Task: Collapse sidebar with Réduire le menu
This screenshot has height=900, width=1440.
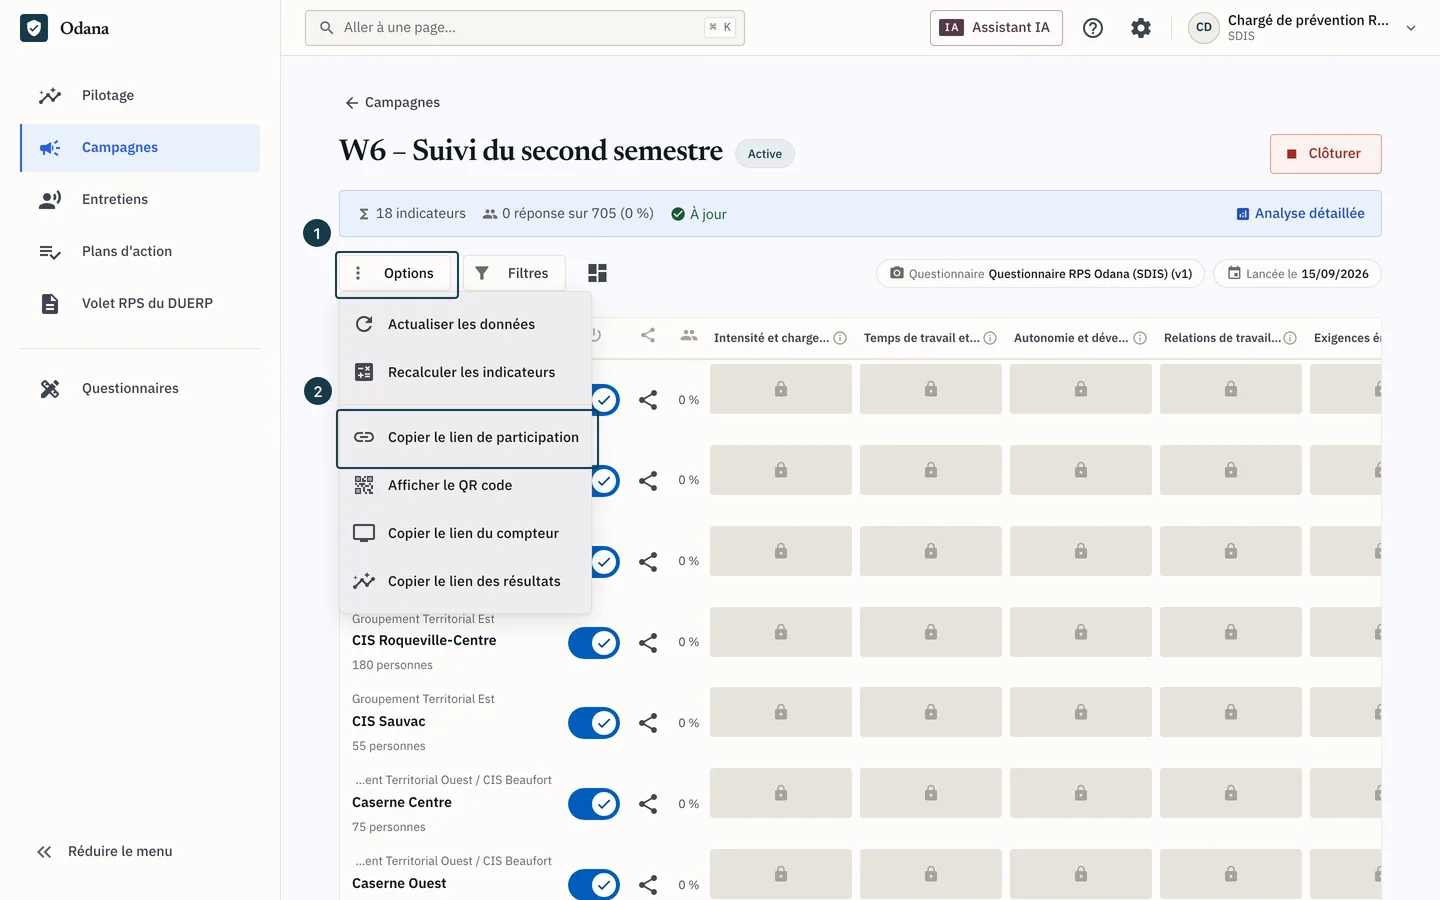Action: pyautogui.click(x=104, y=852)
